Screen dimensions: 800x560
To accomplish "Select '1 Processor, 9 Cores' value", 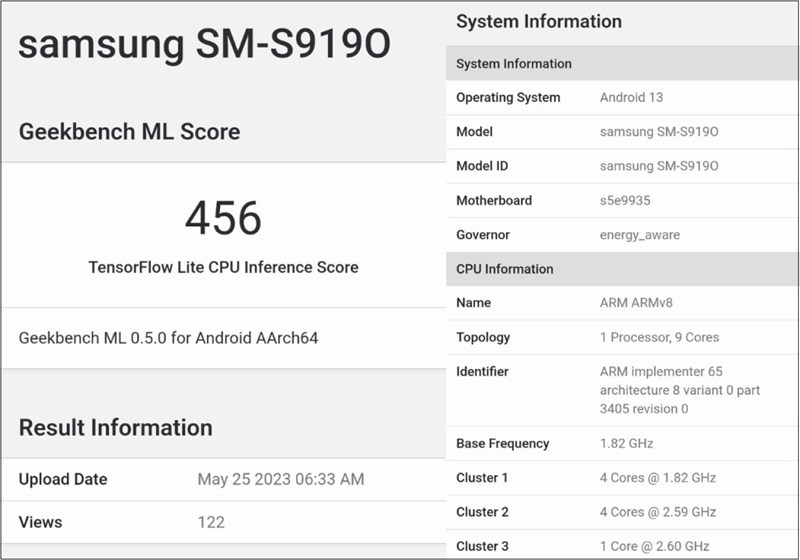I will [x=659, y=337].
